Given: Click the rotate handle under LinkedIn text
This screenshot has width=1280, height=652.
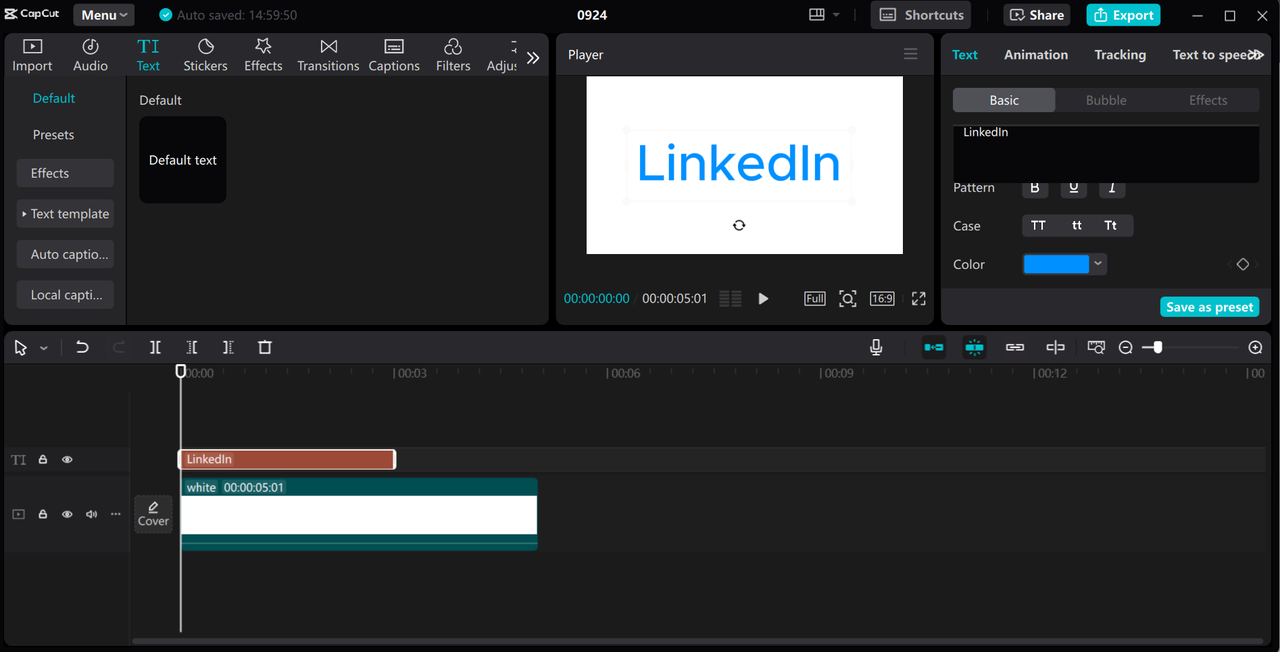Looking at the screenshot, I should [x=739, y=225].
